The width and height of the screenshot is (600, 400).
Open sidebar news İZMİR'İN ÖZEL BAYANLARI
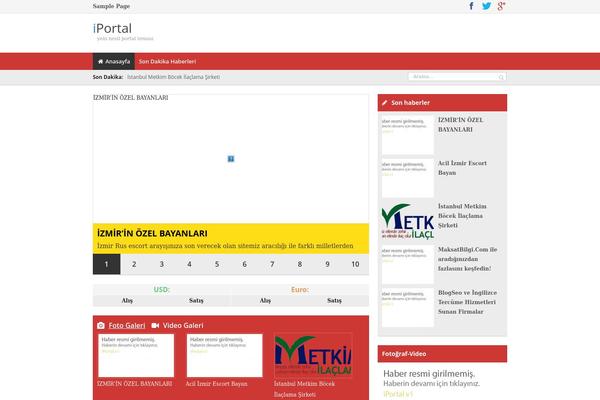coord(460,125)
